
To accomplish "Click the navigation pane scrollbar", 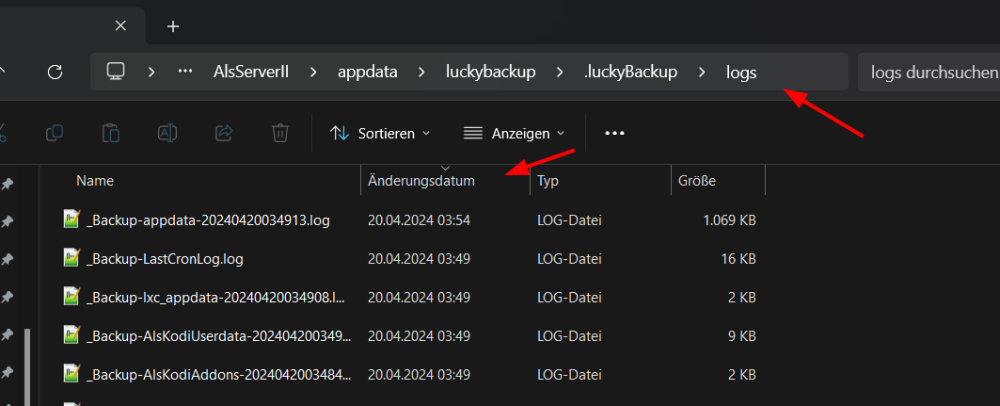I will [x=27, y=367].
